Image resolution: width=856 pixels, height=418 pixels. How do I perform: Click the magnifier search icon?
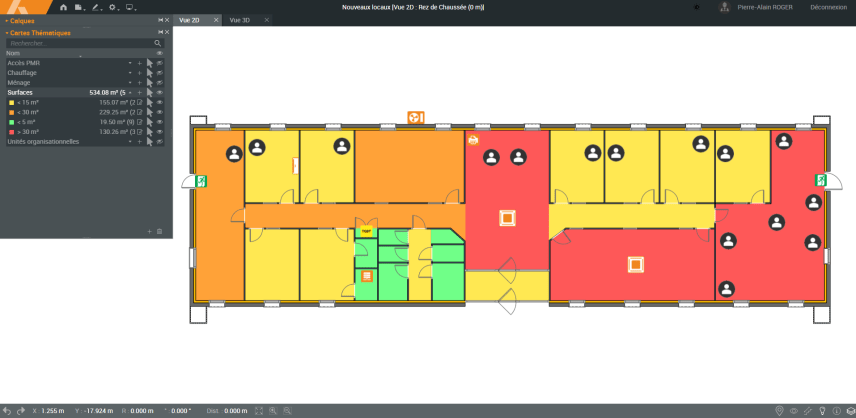(x=158, y=43)
